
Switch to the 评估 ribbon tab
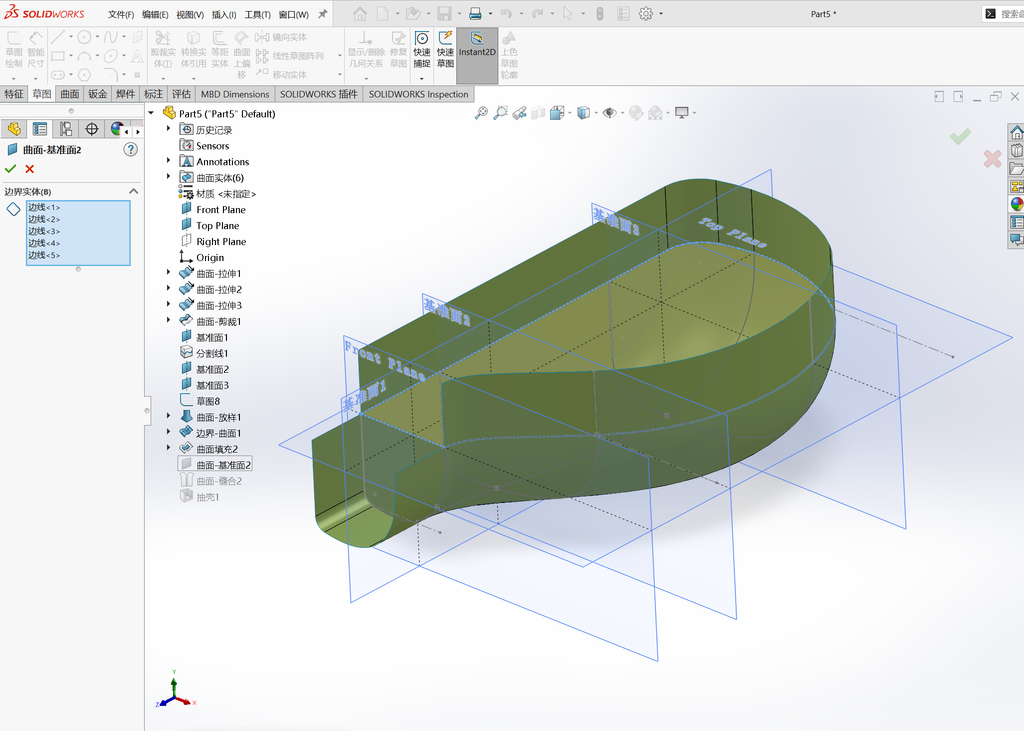click(181, 94)
